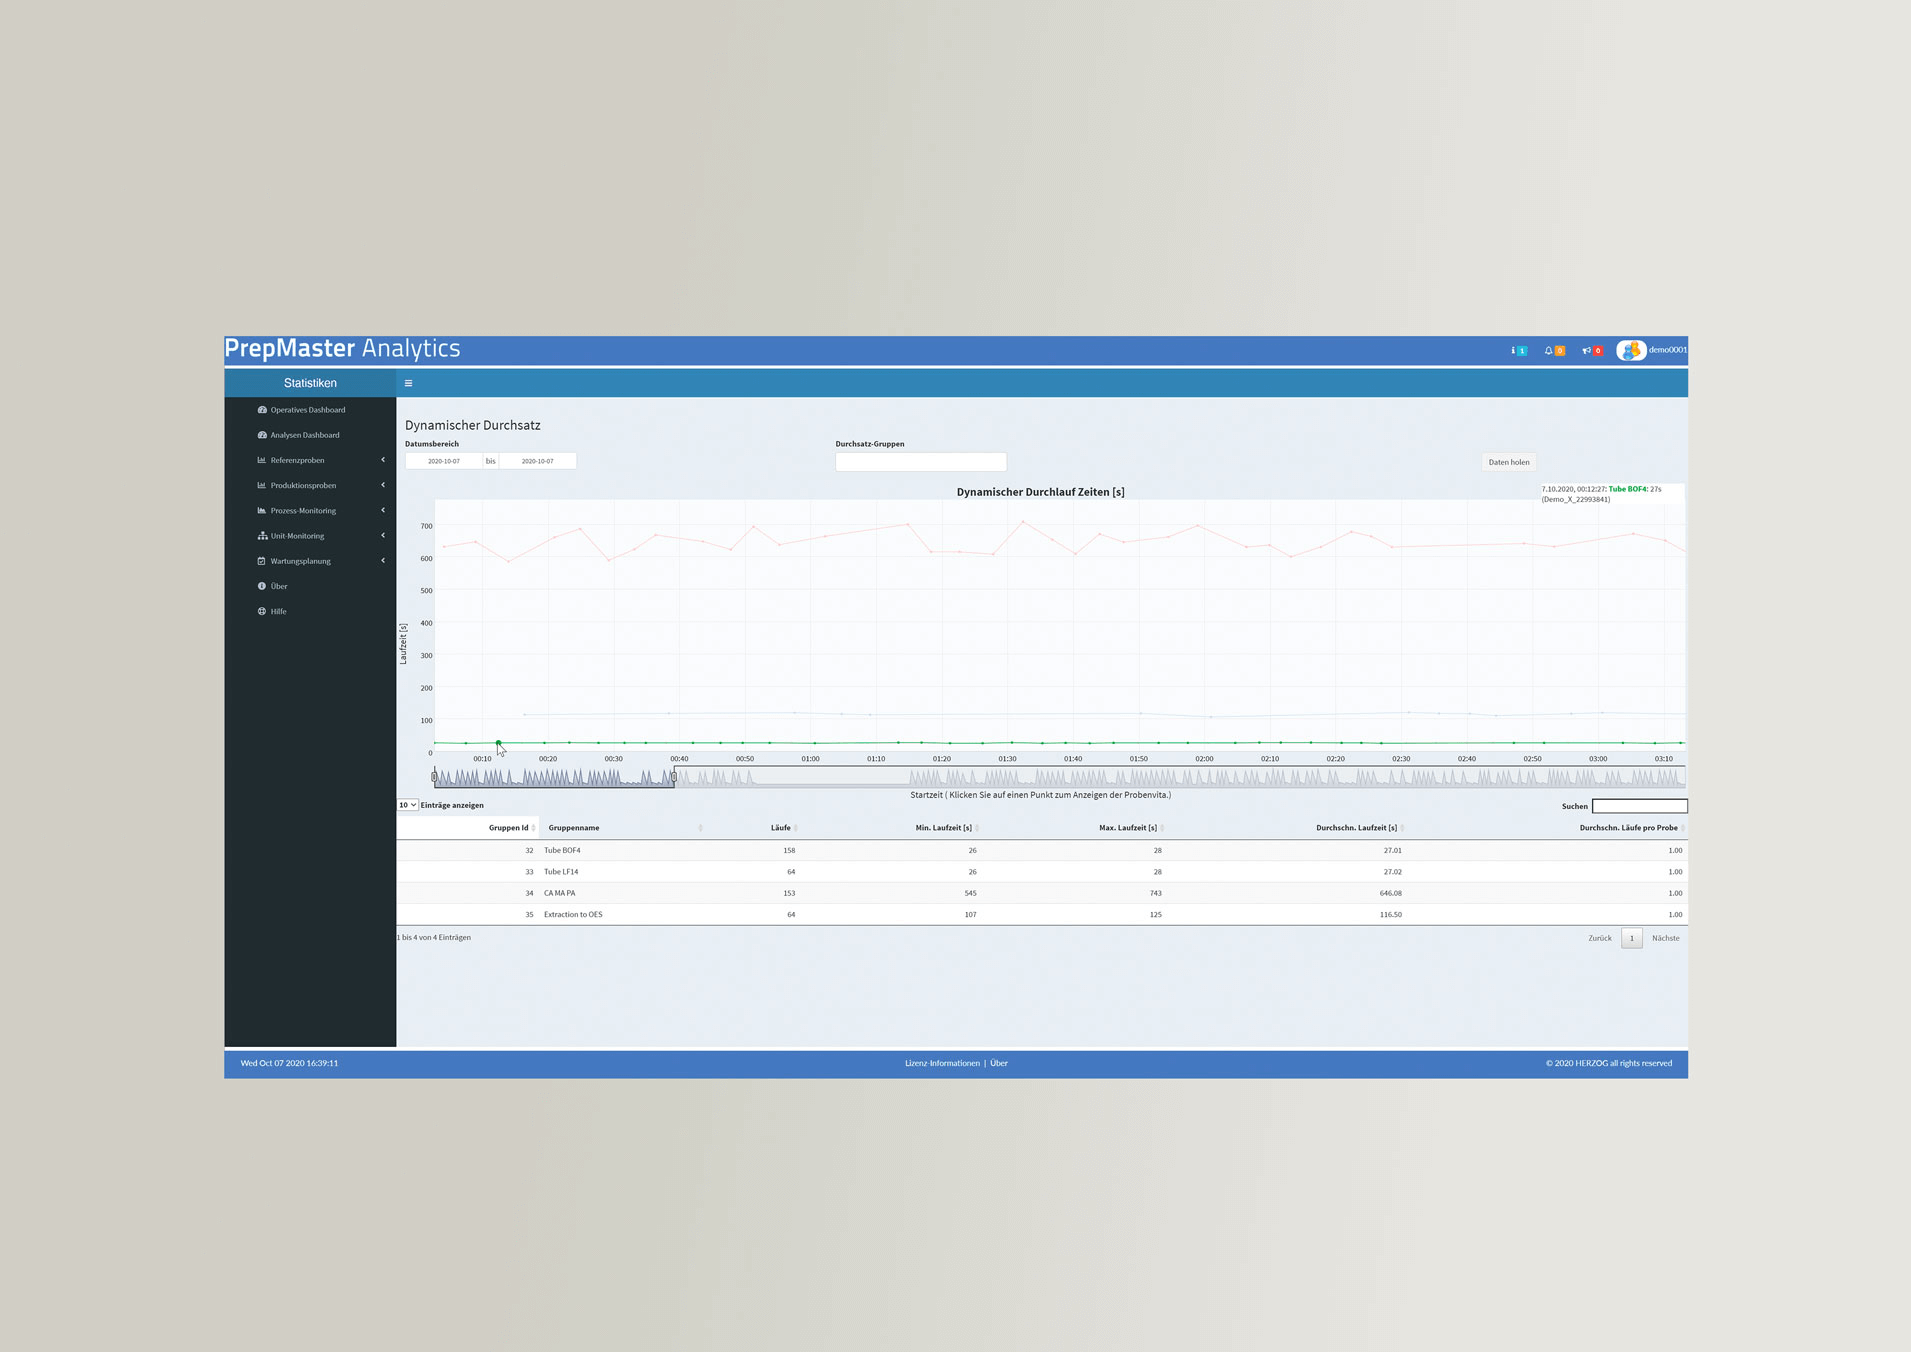1911x1352 pixels.
Task: Click the start date field 2020-10-07
Action: [443, 461]
